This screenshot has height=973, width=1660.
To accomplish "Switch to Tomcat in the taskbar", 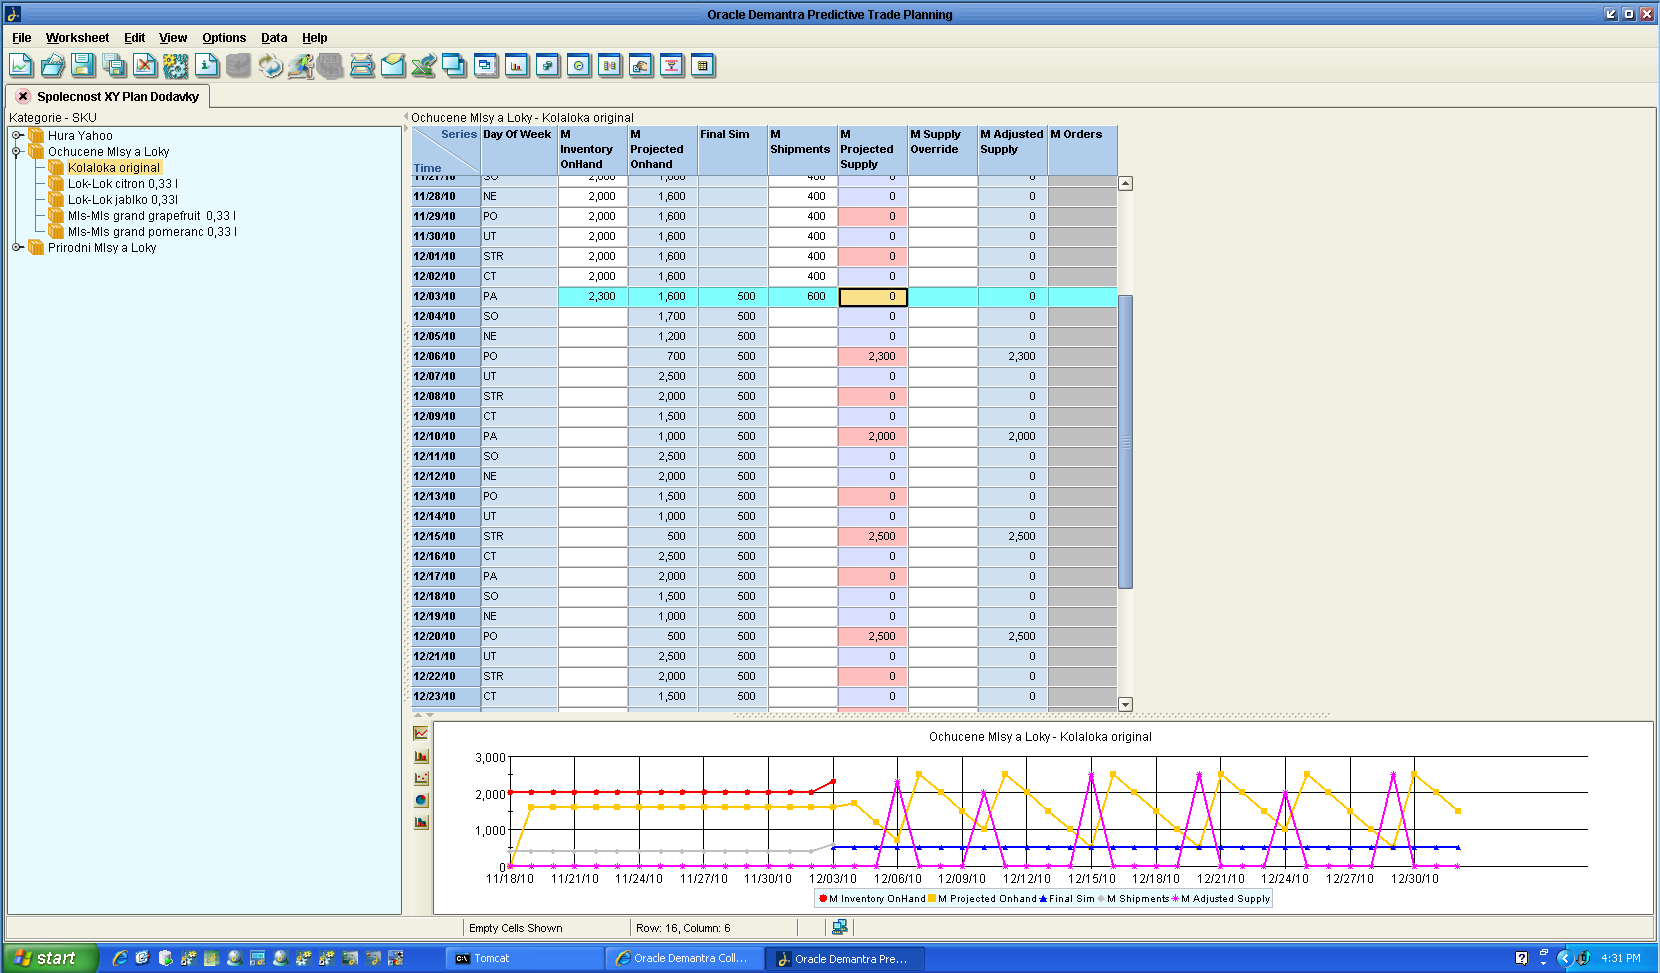I will [524, 958].
